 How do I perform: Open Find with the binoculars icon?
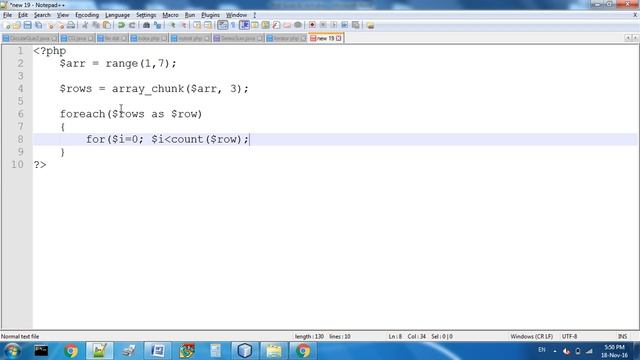146,25
